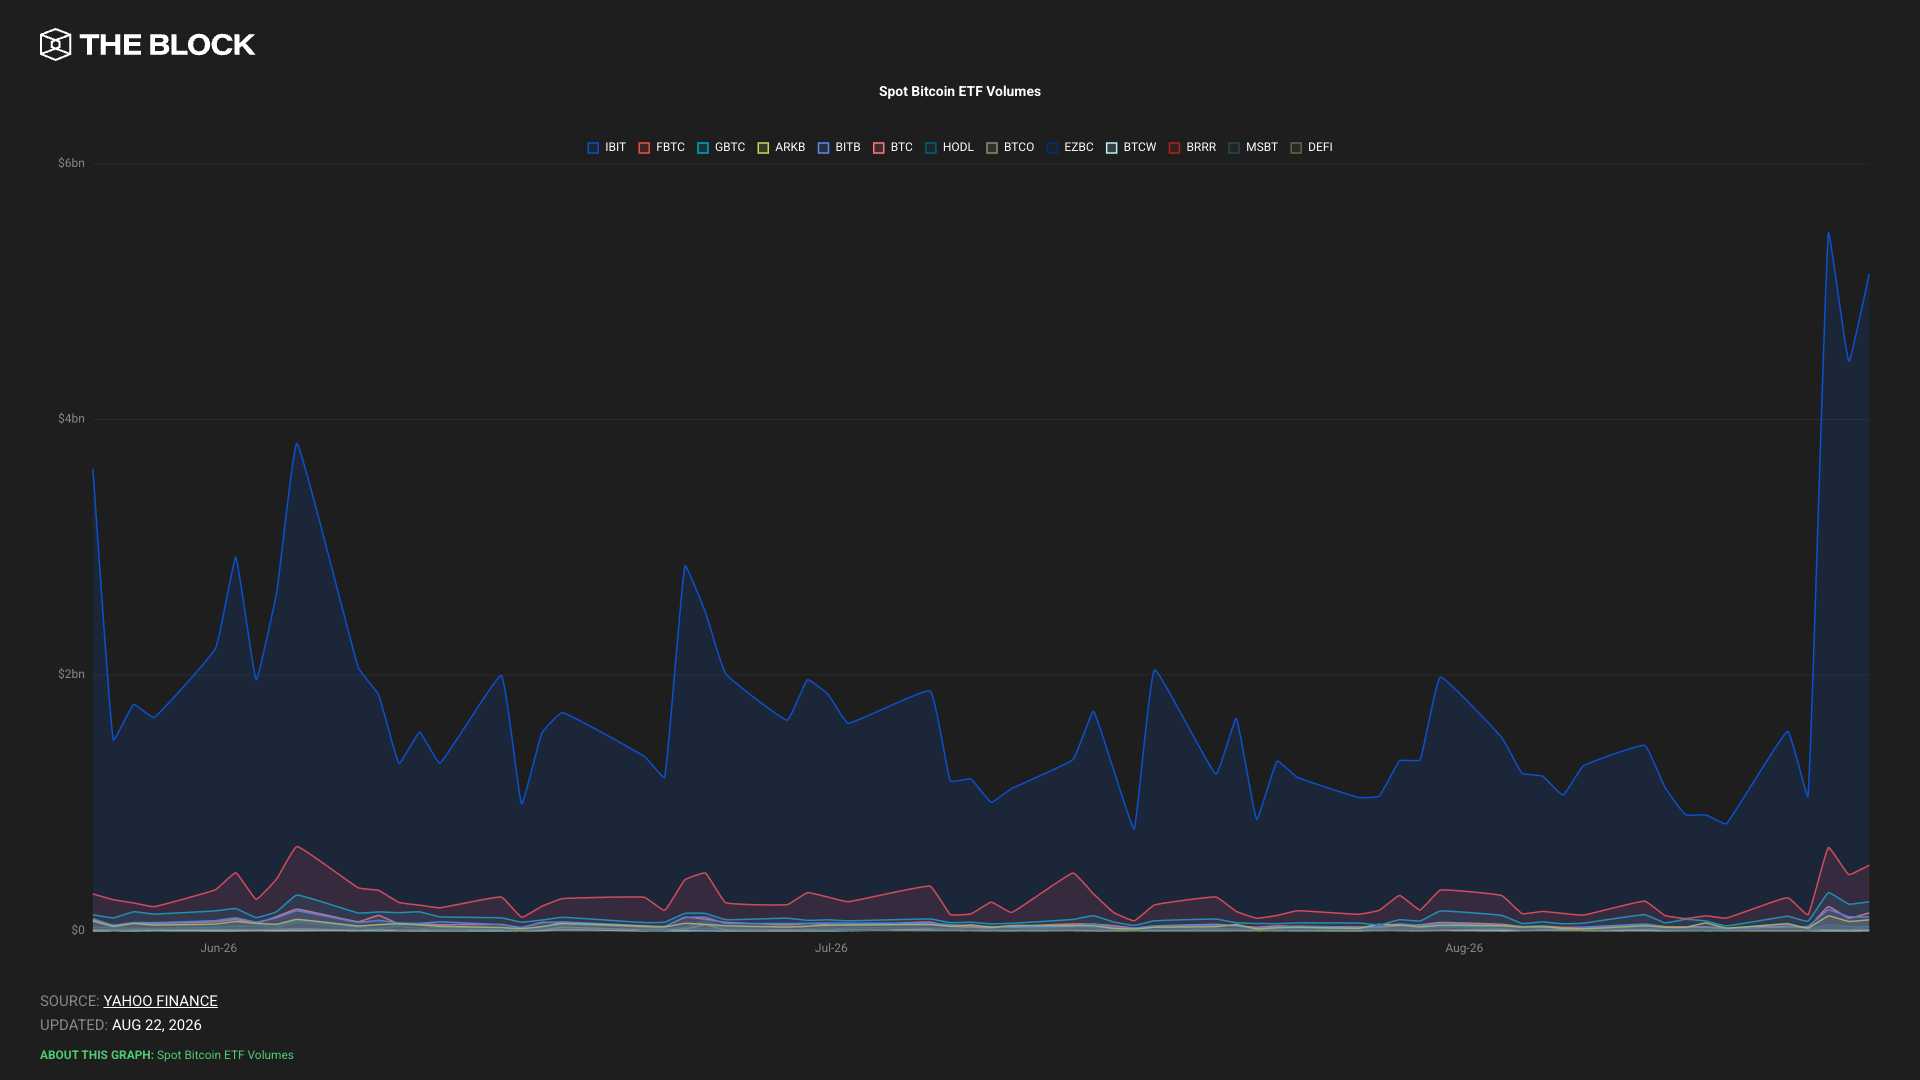Show the MSBT series via legend
Image resolution: width=1920 pixels, height=1080 pixels.
tap(1253, 148)
